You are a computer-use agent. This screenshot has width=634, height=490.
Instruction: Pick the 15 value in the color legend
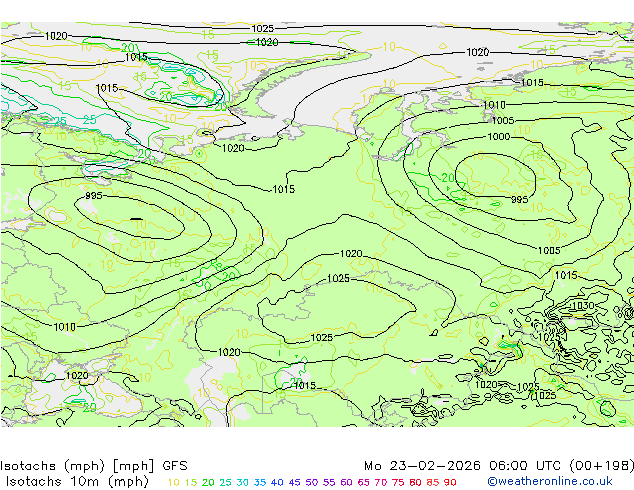(x=191, y=482)
